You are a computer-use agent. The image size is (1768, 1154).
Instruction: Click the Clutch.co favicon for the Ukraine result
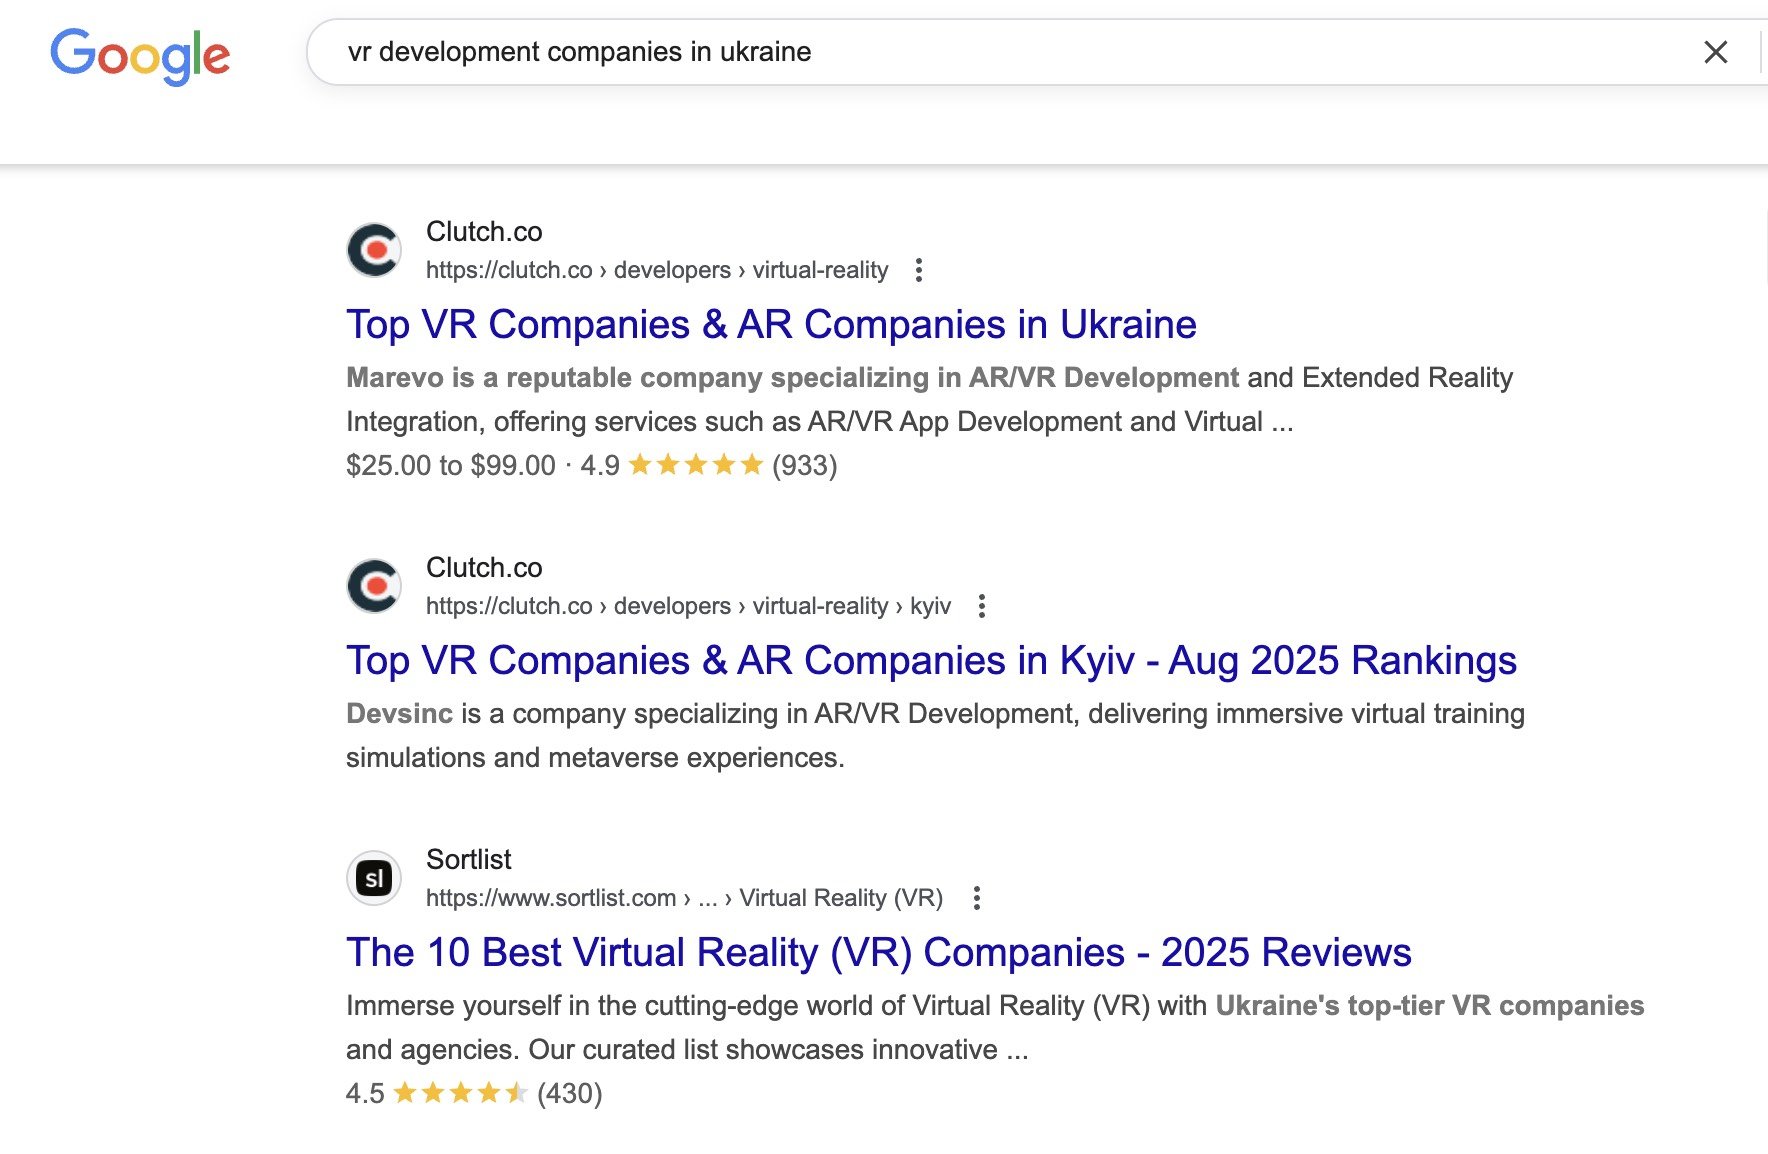point(374,250)
